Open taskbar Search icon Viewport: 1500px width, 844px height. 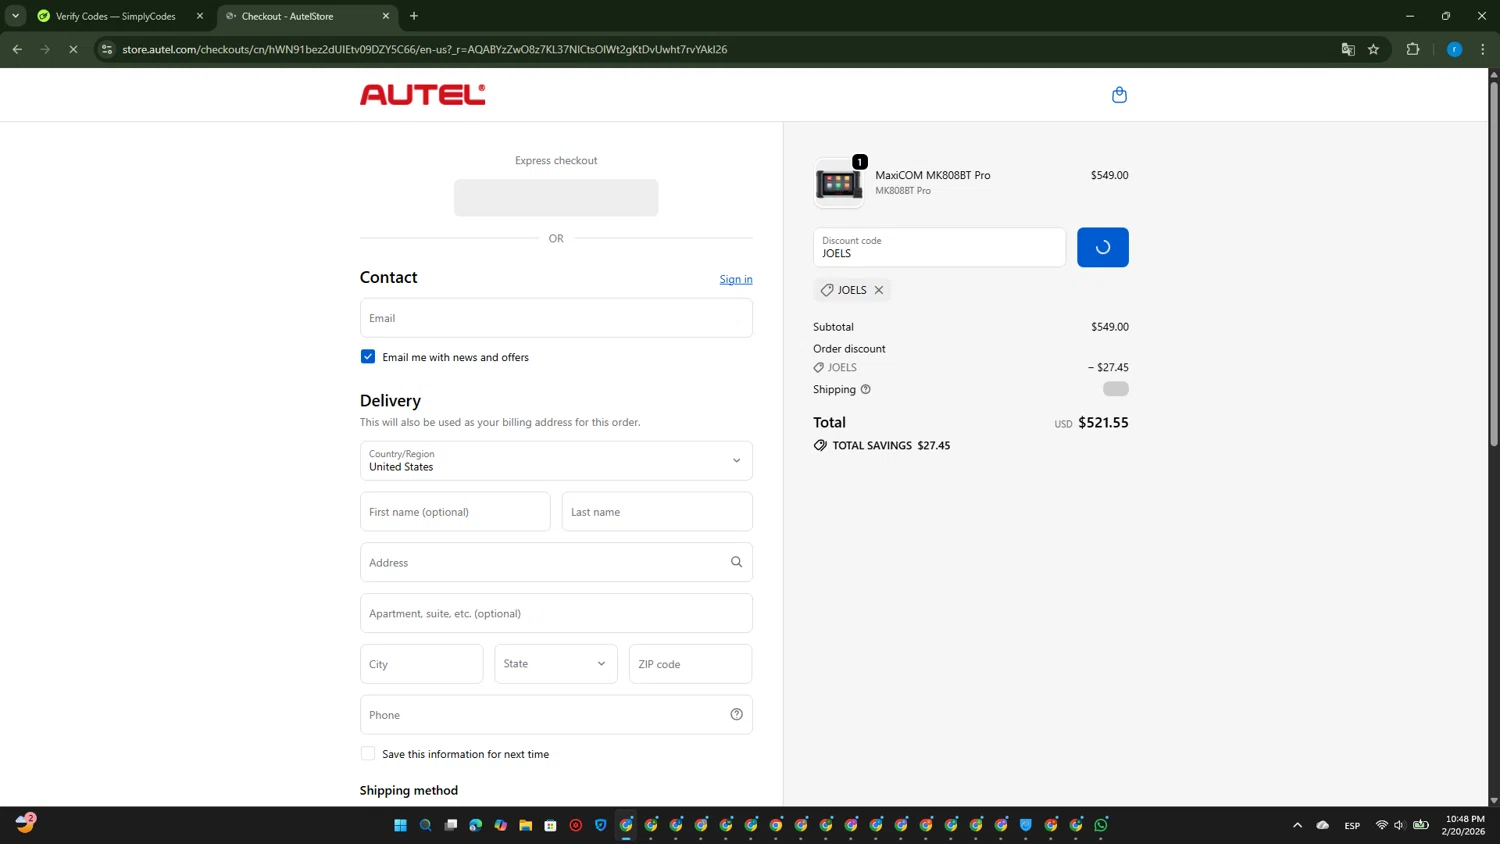(425, 825)
